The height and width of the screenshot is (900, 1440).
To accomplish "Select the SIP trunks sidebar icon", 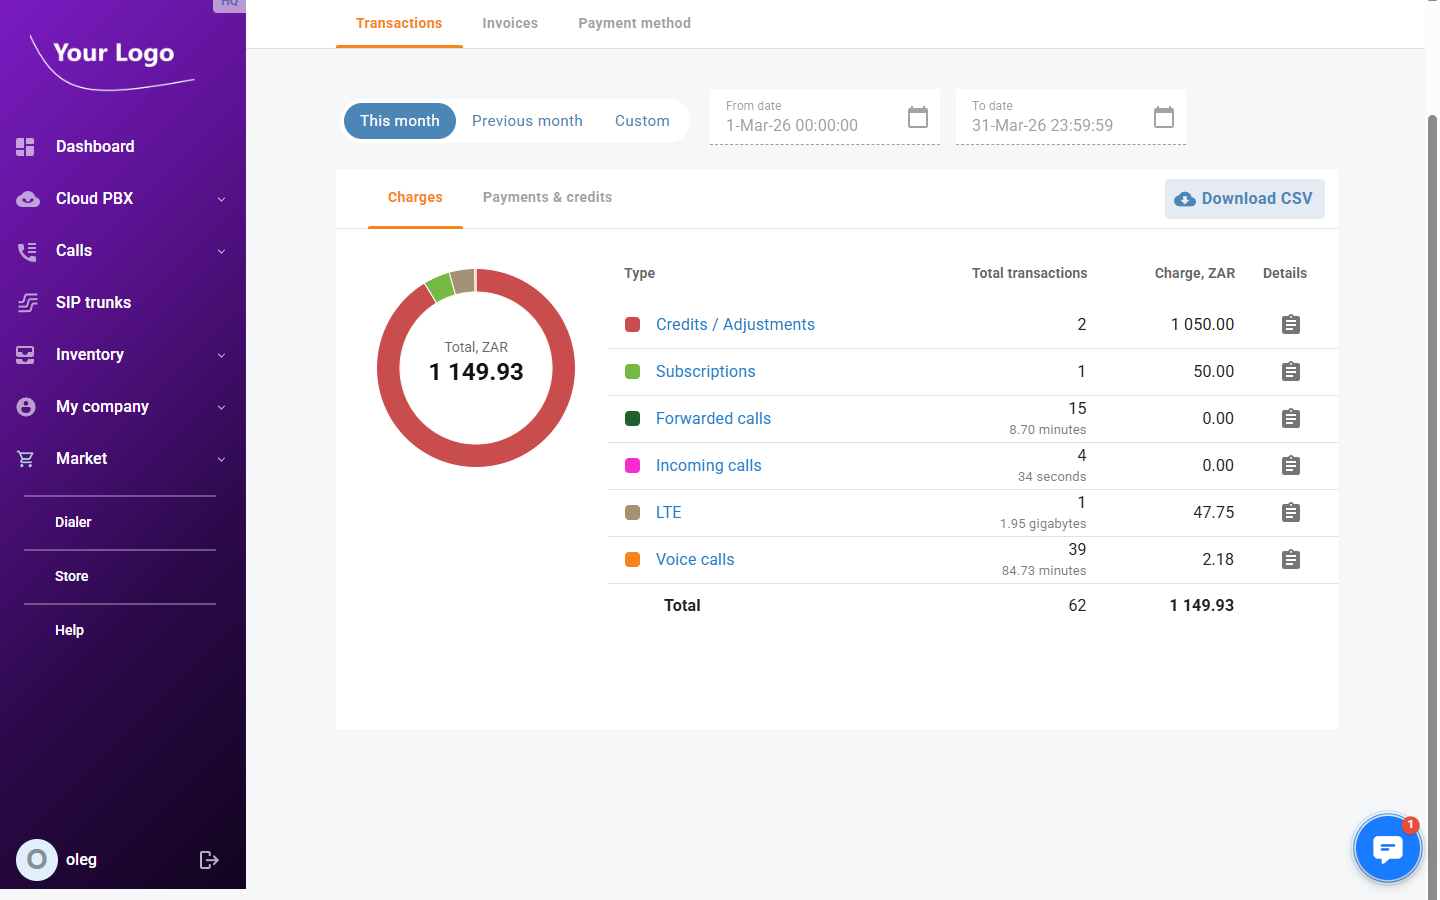I will [25, 302].
